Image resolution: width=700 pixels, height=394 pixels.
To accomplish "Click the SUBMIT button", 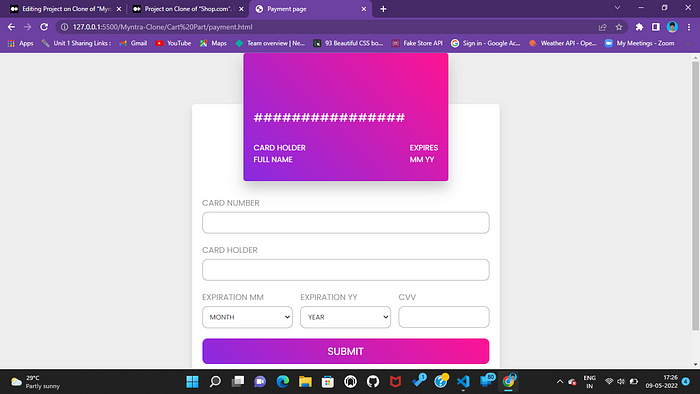I will coord(346,351).
